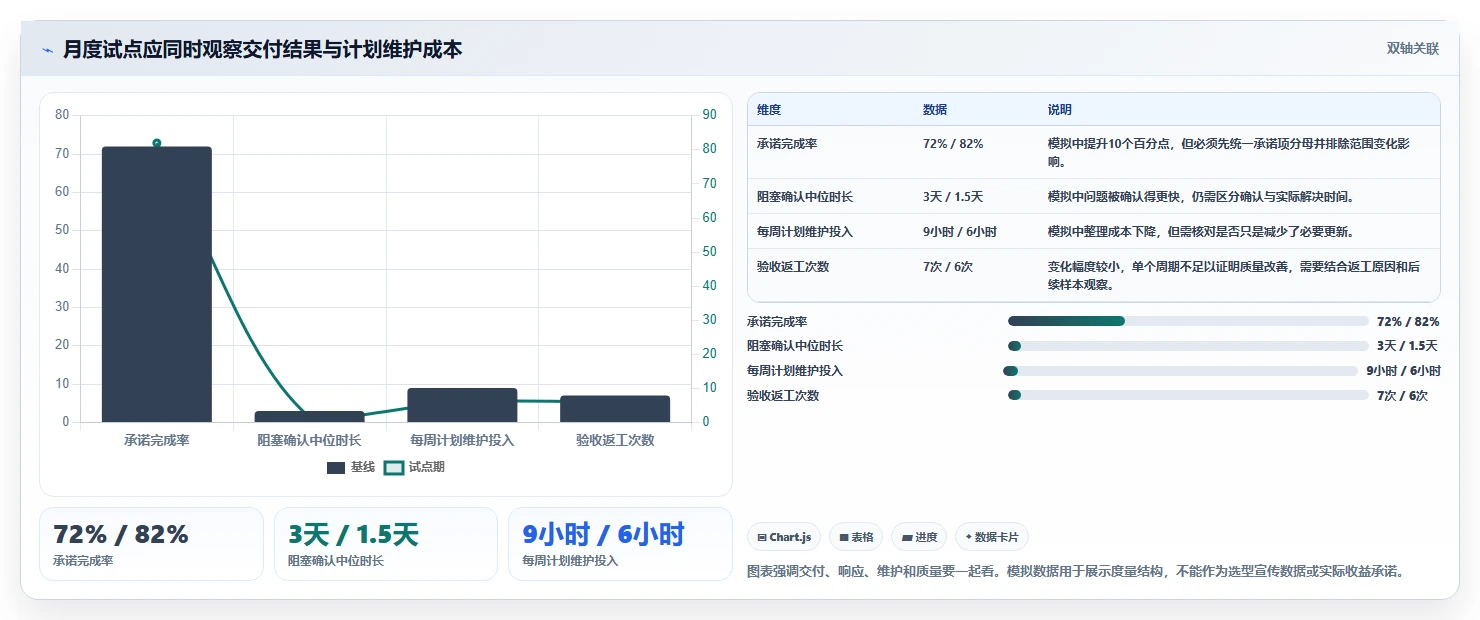Click the 验收返工次数 bar in chart
1480x620 pixels.
[614, 409]
